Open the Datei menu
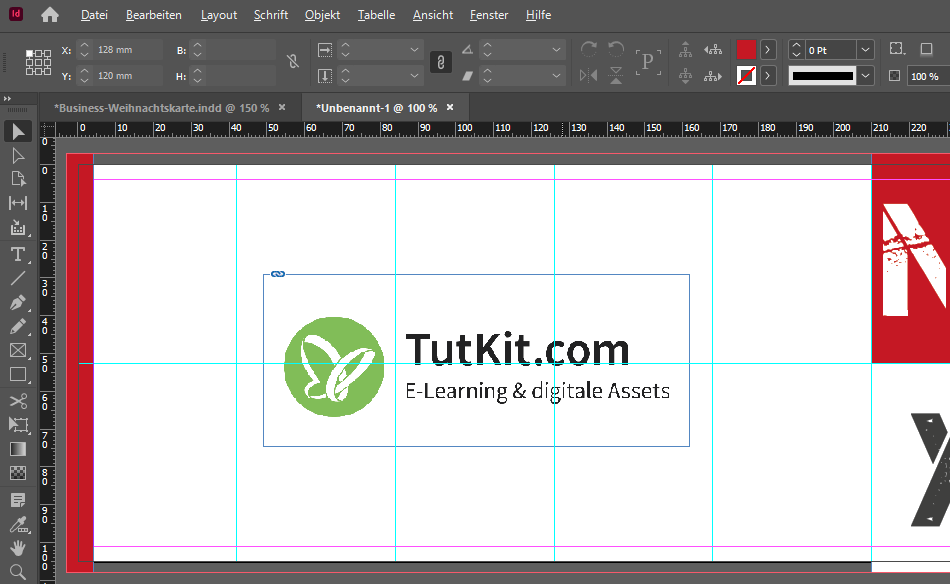The height and width of the screenshot is (584, 950). click(x=95, y=15)
